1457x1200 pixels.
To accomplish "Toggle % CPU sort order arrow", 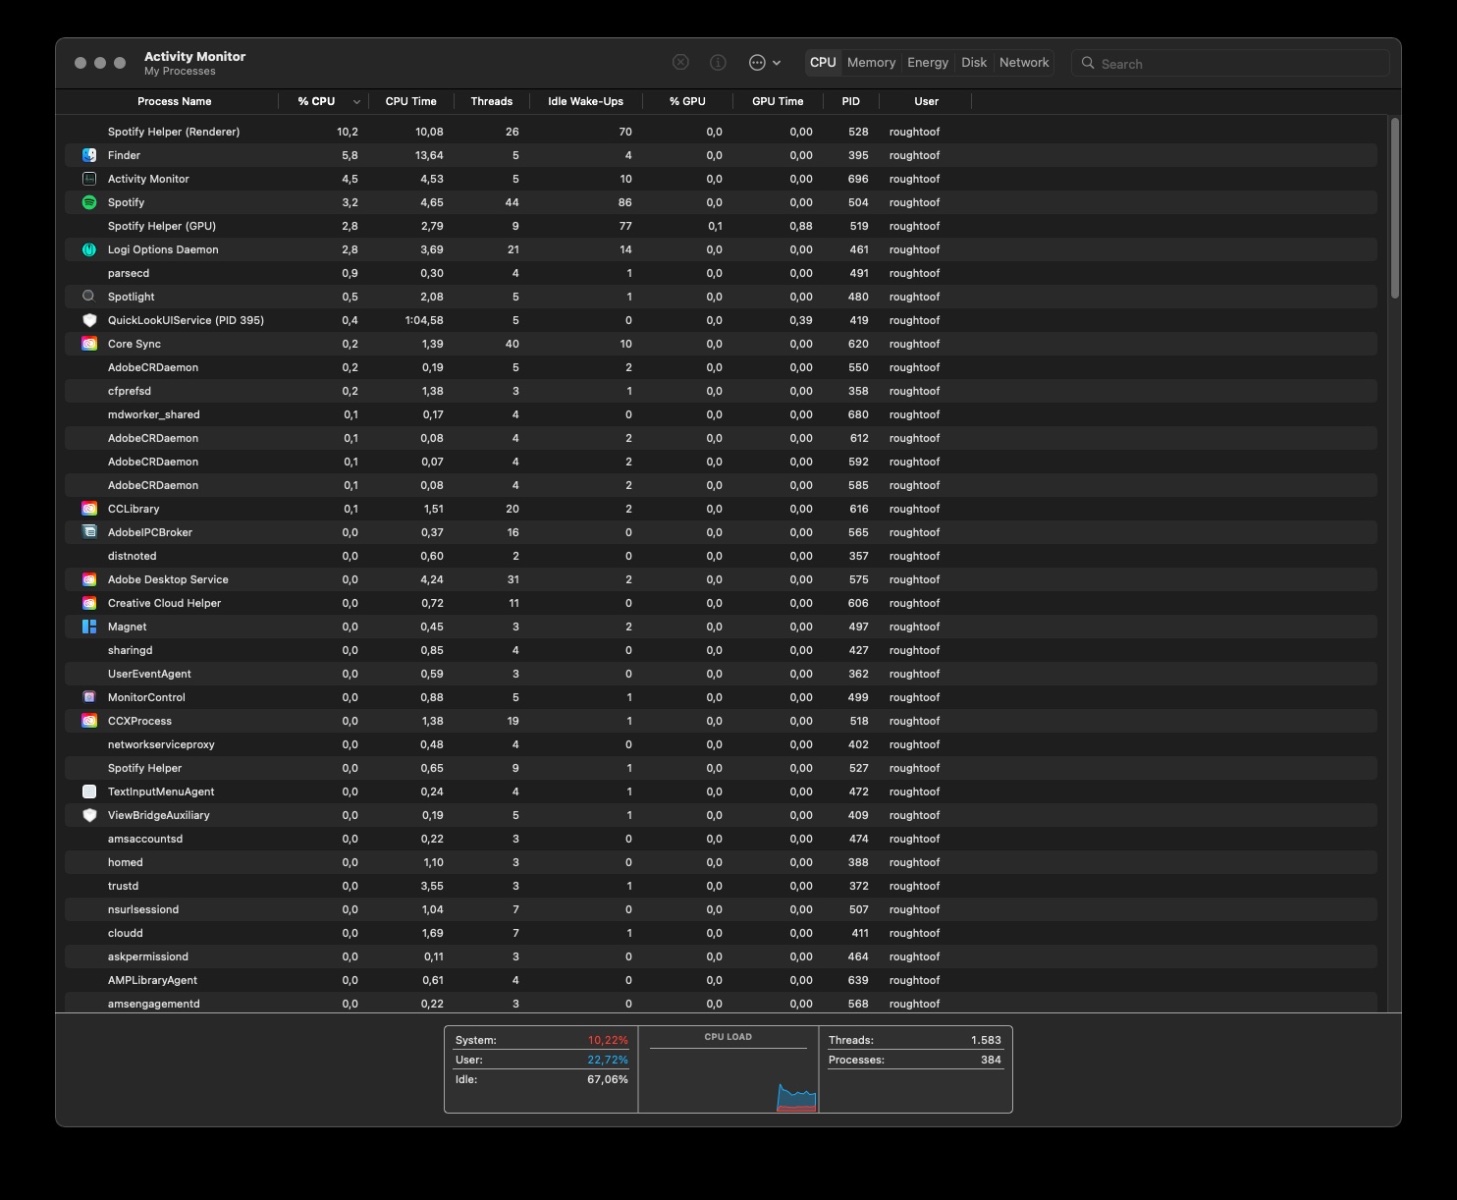I will point(357,102).
